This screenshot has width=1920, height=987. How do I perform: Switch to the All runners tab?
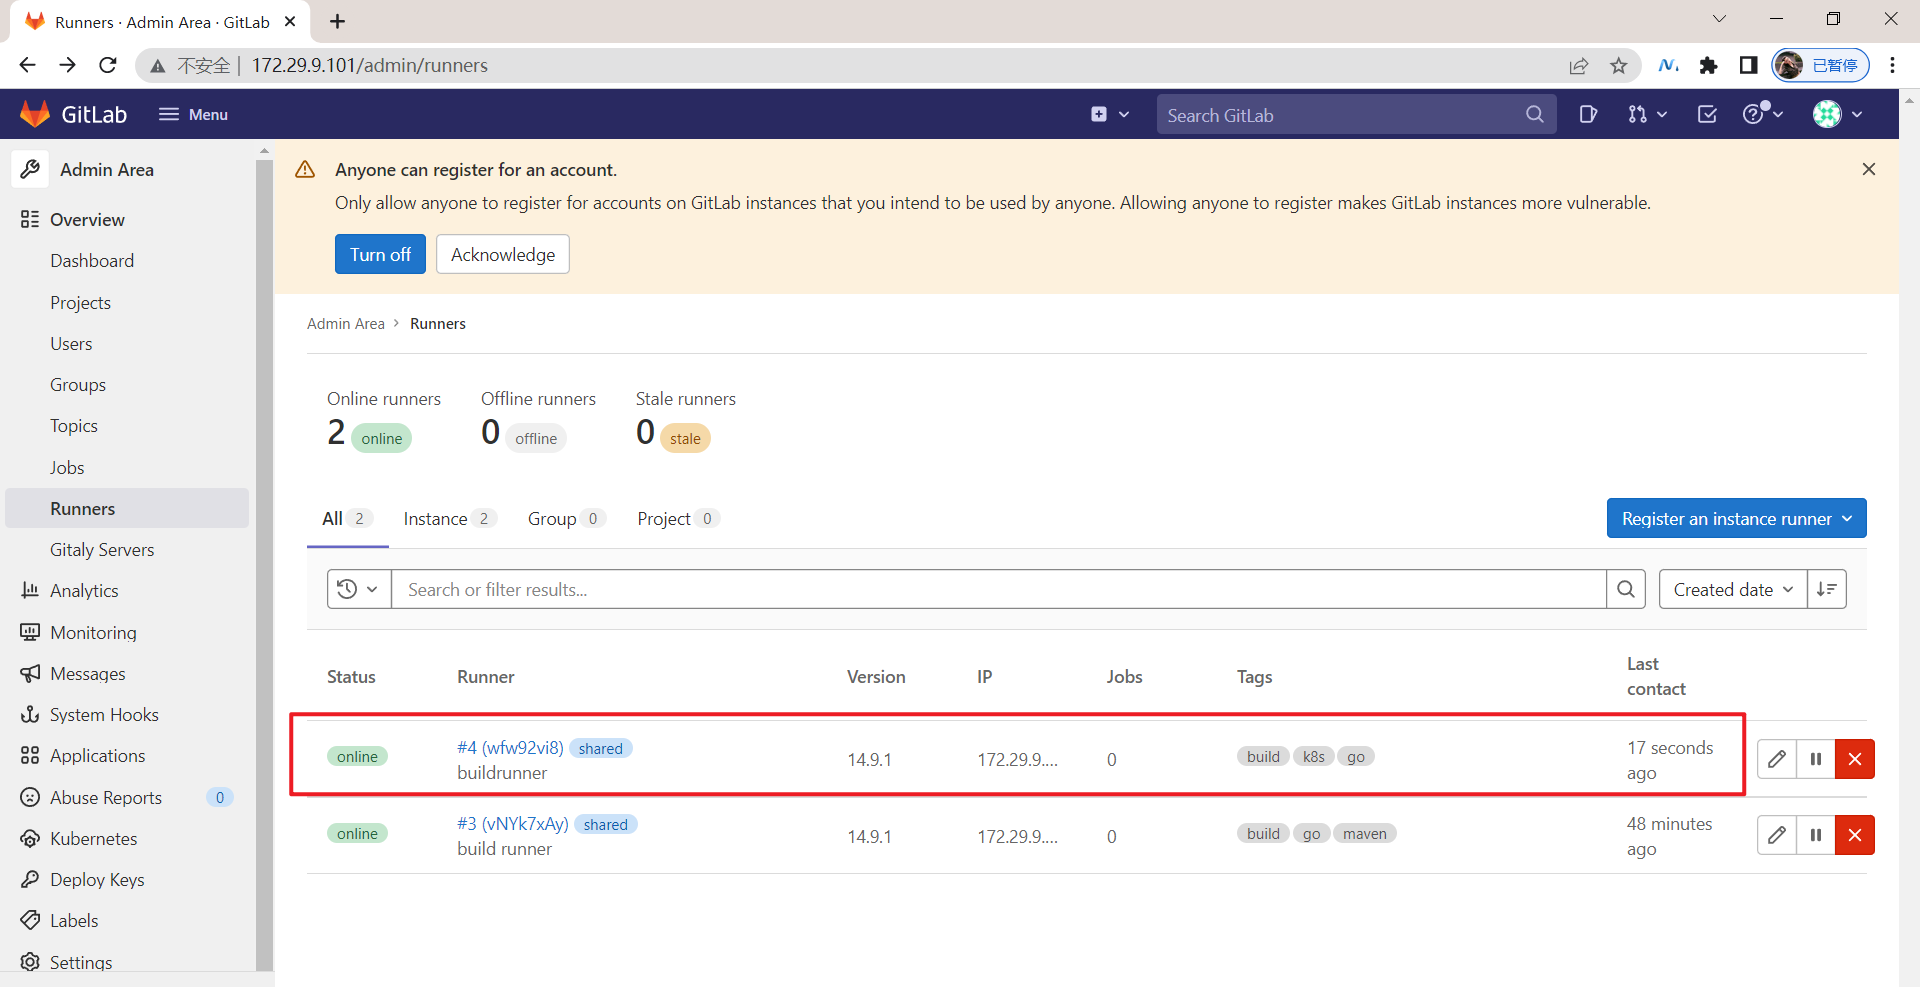click(x=347, y=518)
